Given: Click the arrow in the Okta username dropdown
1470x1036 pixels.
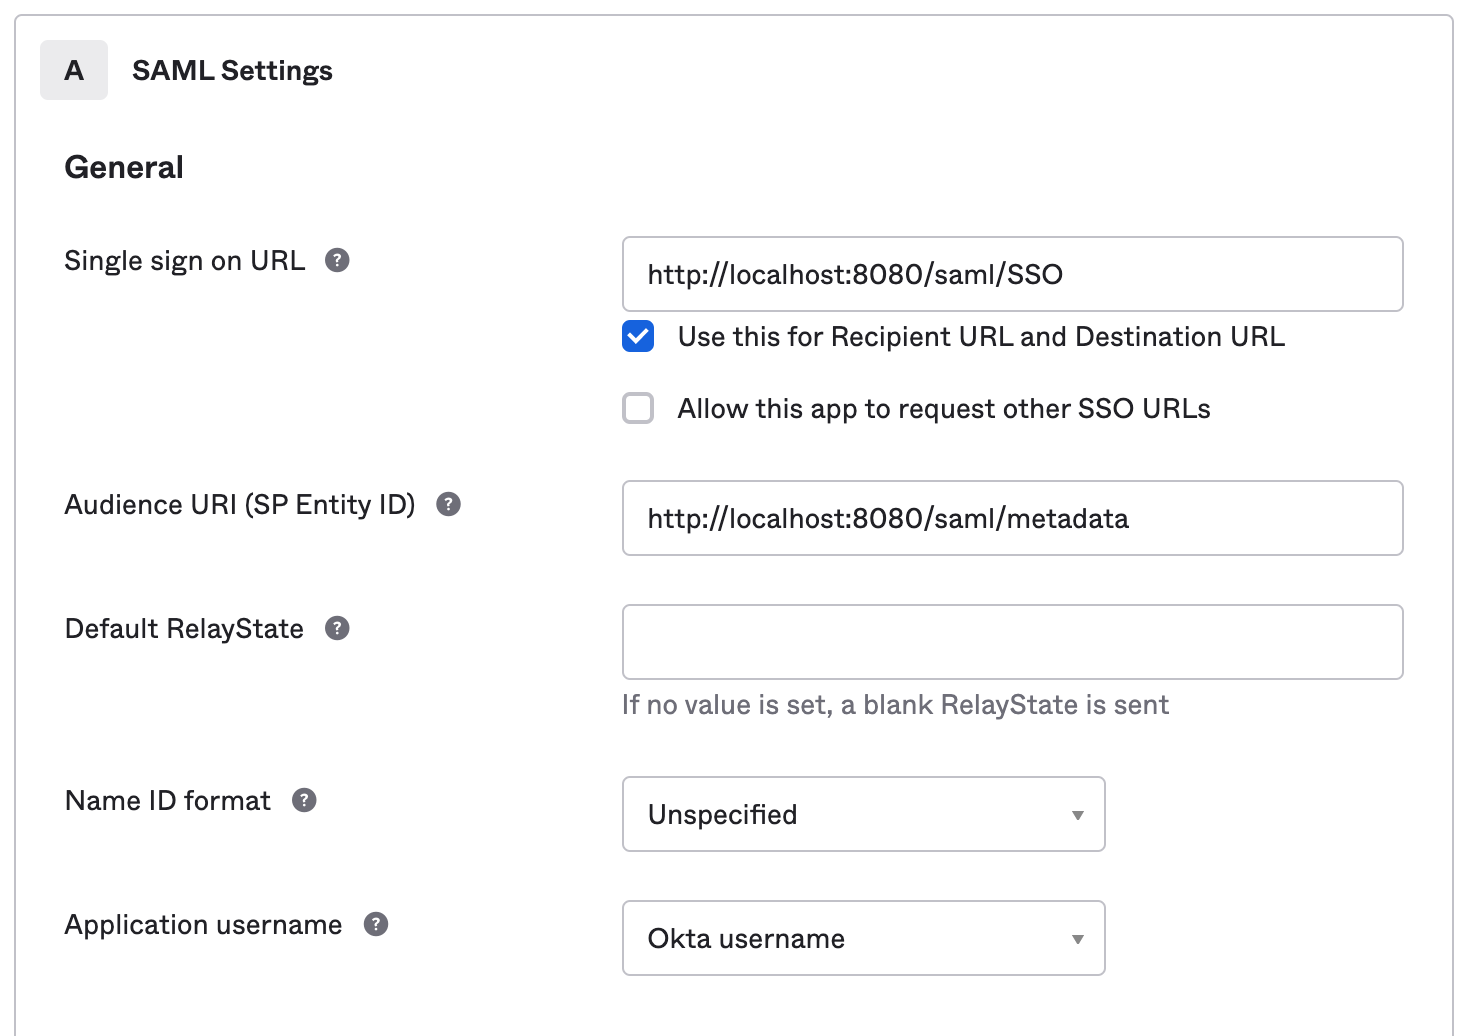Looking at the screenshot, I should pos(1077,939).
